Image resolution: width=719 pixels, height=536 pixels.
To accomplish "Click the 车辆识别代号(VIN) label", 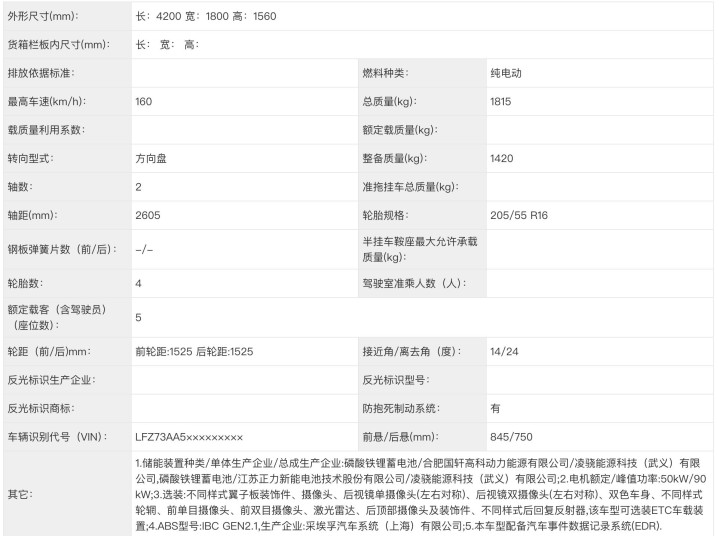I will 57,437.
